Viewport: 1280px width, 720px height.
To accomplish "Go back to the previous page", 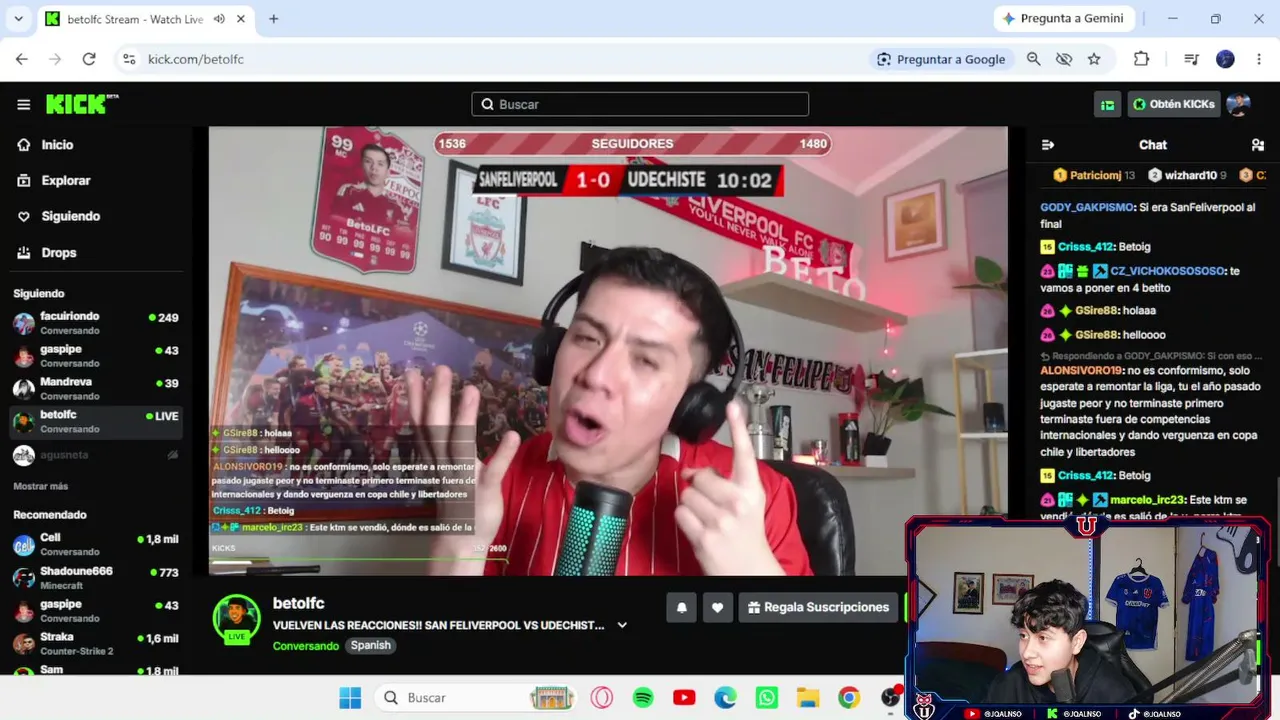I will coord(22,59).
